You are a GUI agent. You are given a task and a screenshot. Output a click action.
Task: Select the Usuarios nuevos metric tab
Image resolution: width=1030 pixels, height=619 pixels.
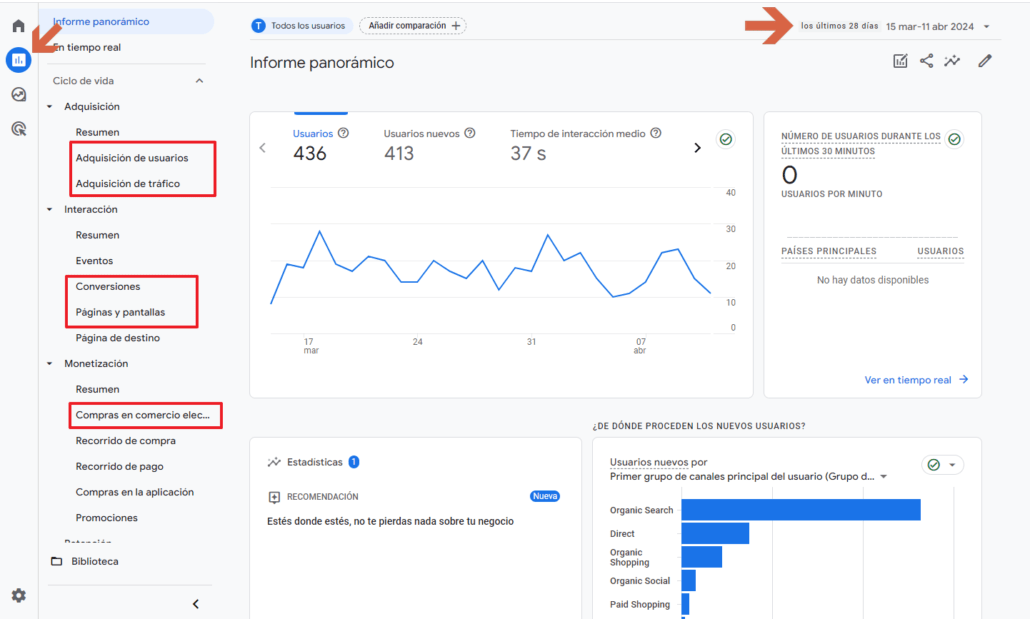421,133
